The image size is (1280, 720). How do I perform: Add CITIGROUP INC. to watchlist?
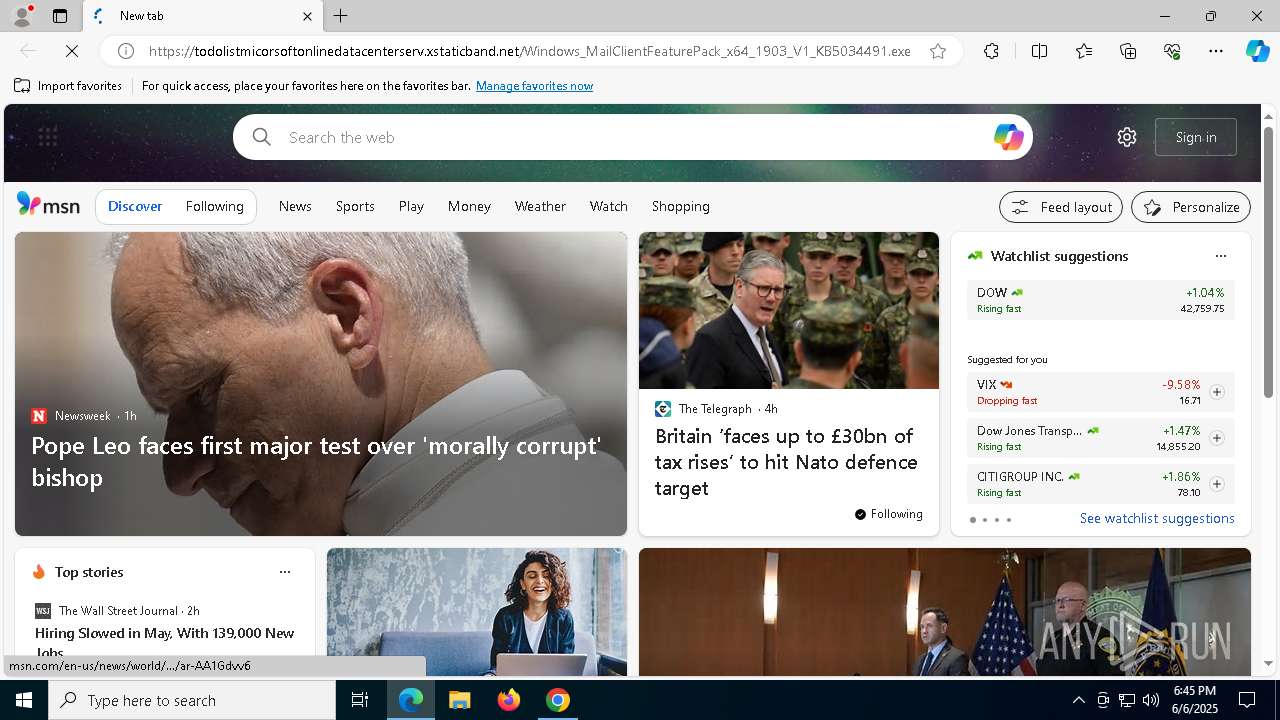(x=1216, y=484)
